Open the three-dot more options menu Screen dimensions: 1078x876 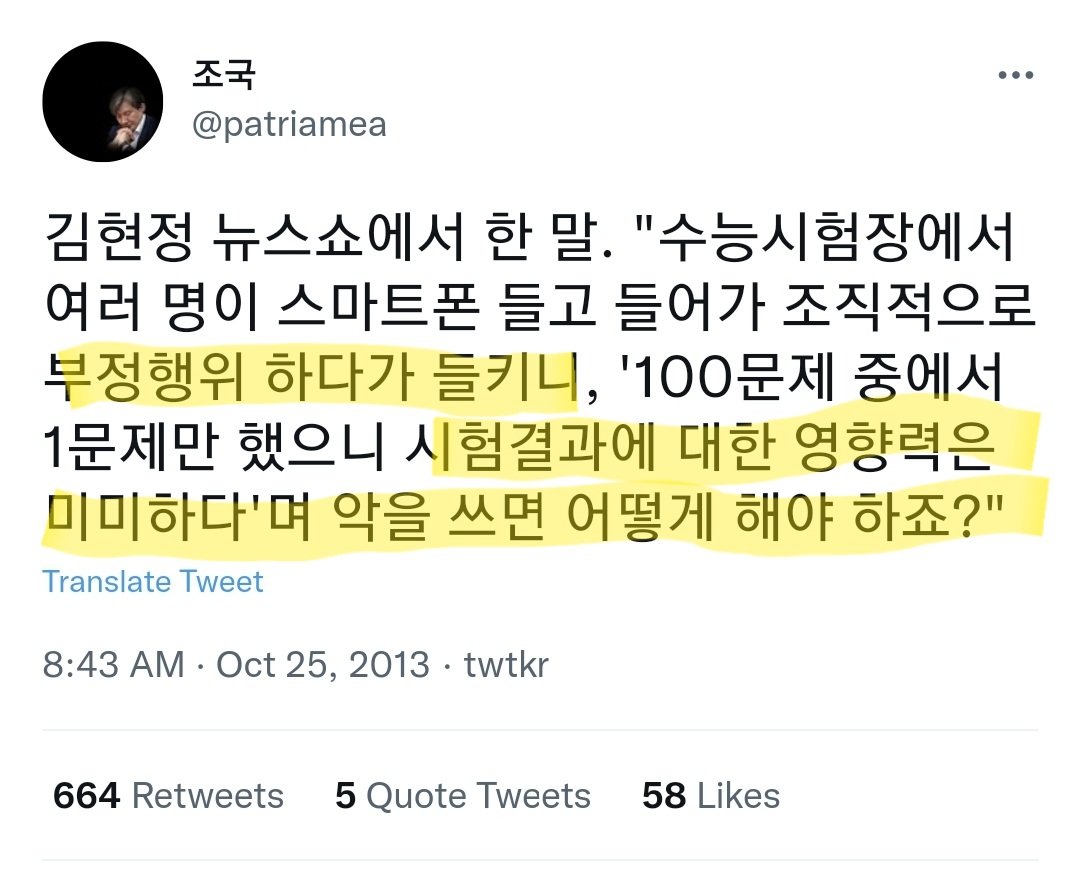click(x=1016, y=75)
